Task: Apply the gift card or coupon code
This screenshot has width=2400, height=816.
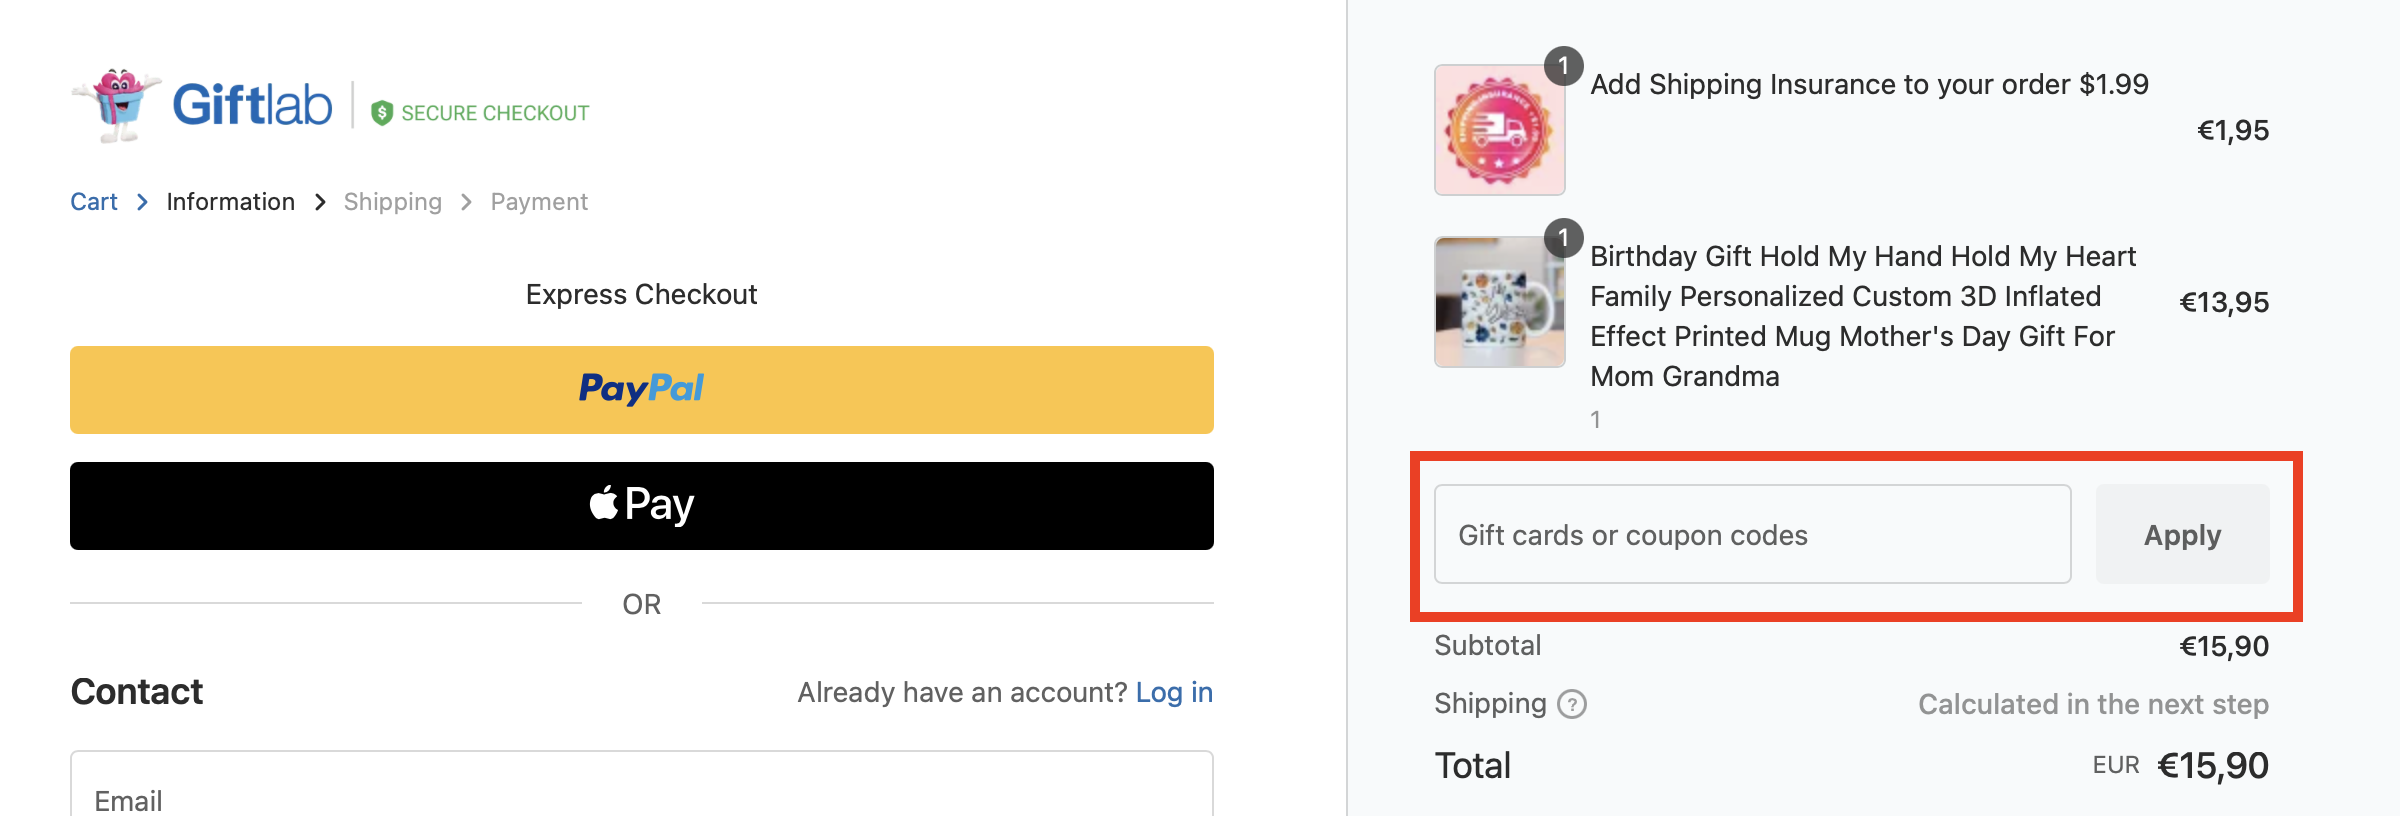Action: [x=2182, y=535]
